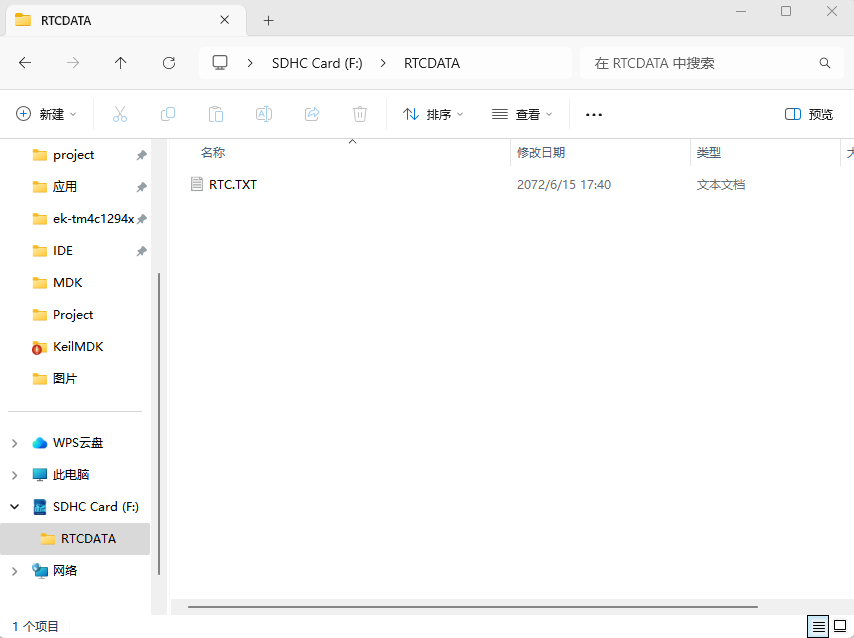Click the Rename icon in toolbar
Viewport: 854px width, 638px height.
coord(264,115)
